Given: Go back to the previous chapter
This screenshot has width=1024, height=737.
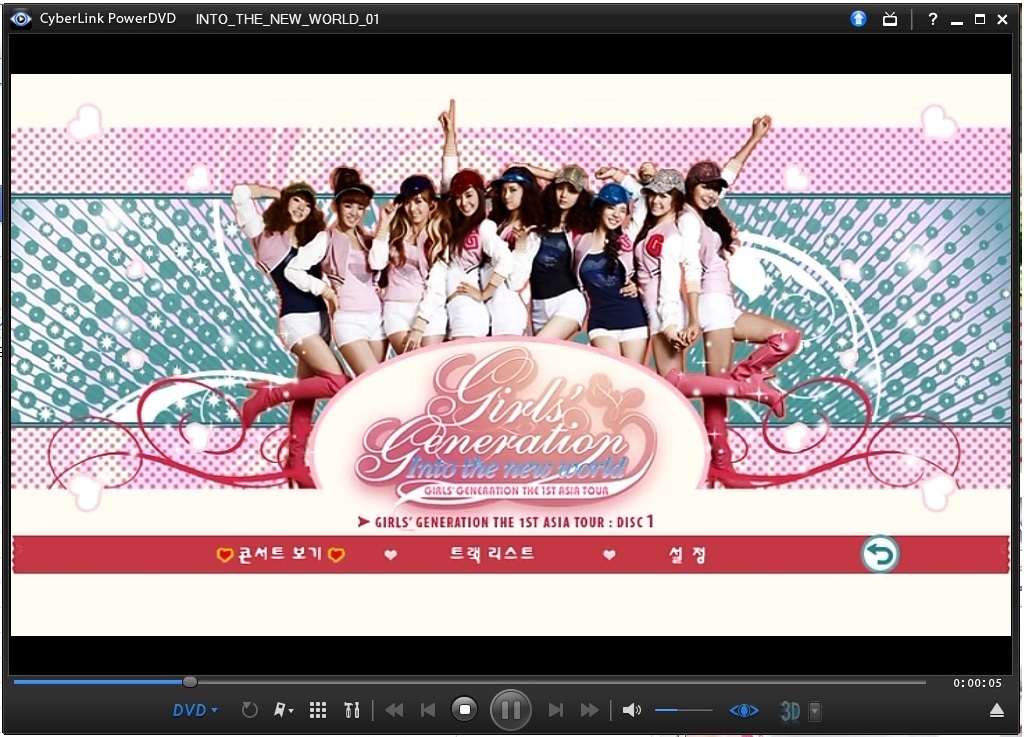Looking at the screenshot, I should click(428, 710).
